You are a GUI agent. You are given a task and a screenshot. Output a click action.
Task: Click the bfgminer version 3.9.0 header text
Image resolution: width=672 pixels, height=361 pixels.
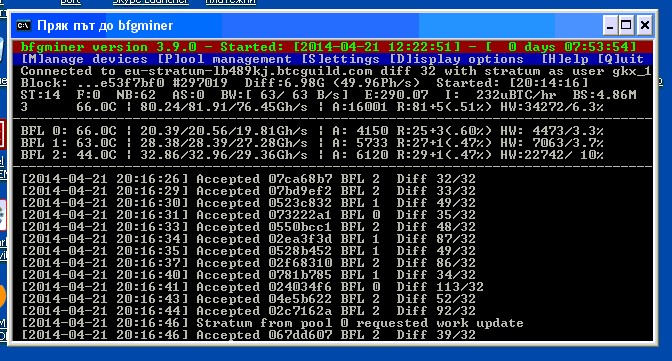click(109, 47)
